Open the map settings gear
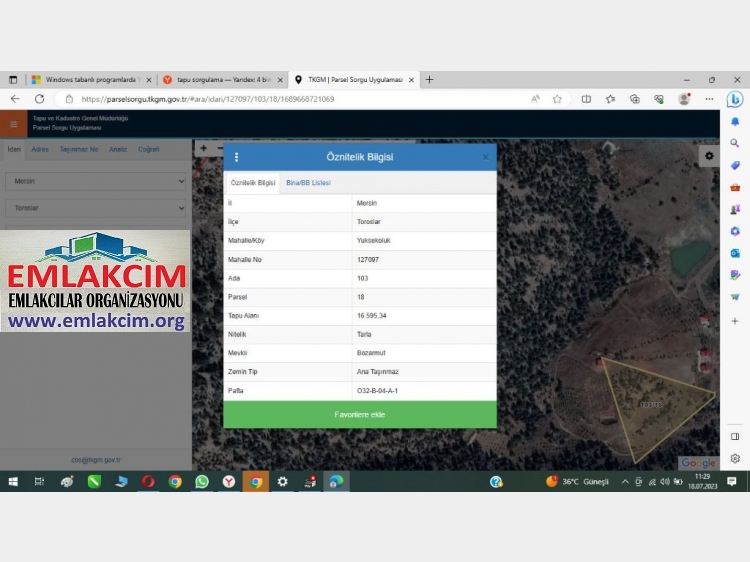Image resolution: width=750 pixels, height=562 pixels. (709, 156)
